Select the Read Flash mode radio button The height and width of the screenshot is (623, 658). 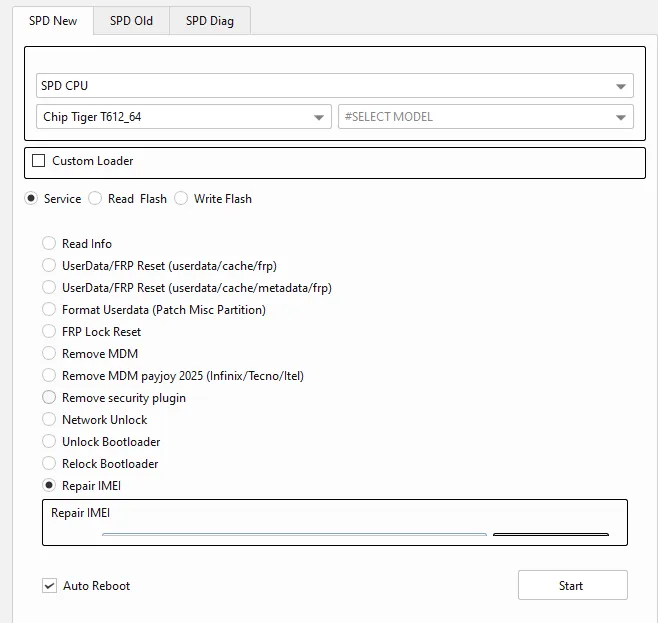pyautogui.click(x=96, y=199)
